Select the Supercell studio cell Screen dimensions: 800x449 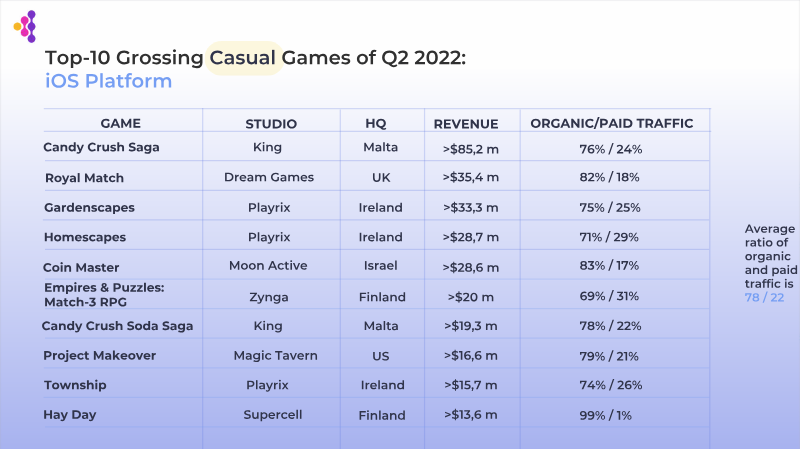272,415
